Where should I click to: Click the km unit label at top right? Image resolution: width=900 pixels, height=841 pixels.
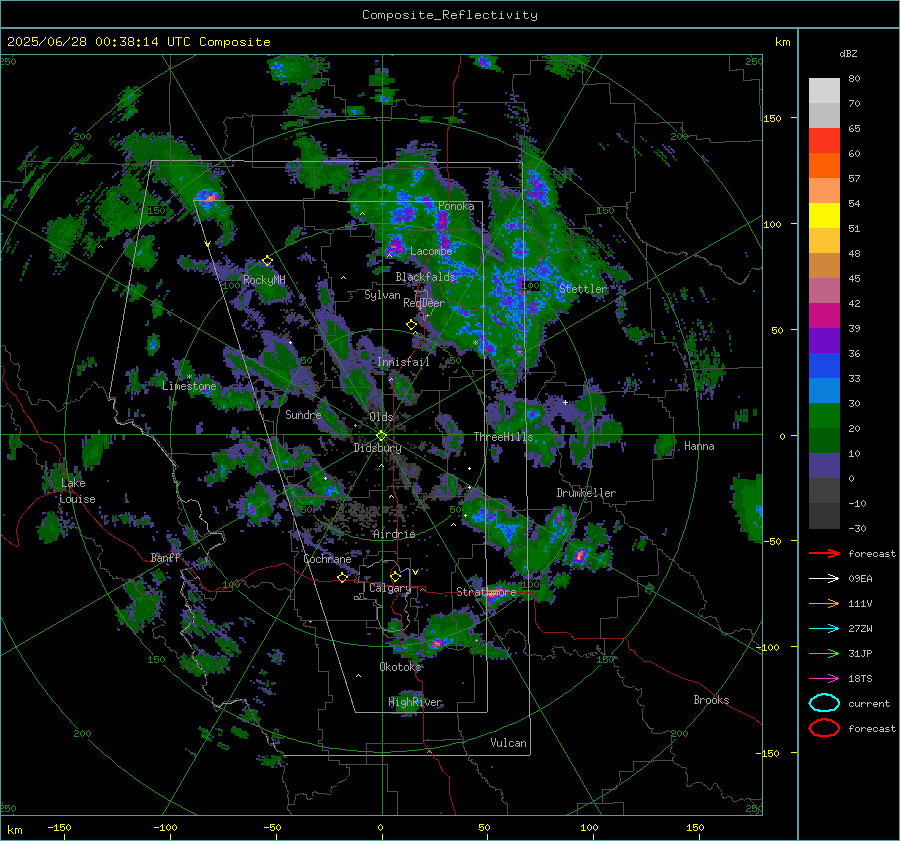click(782, 42)
